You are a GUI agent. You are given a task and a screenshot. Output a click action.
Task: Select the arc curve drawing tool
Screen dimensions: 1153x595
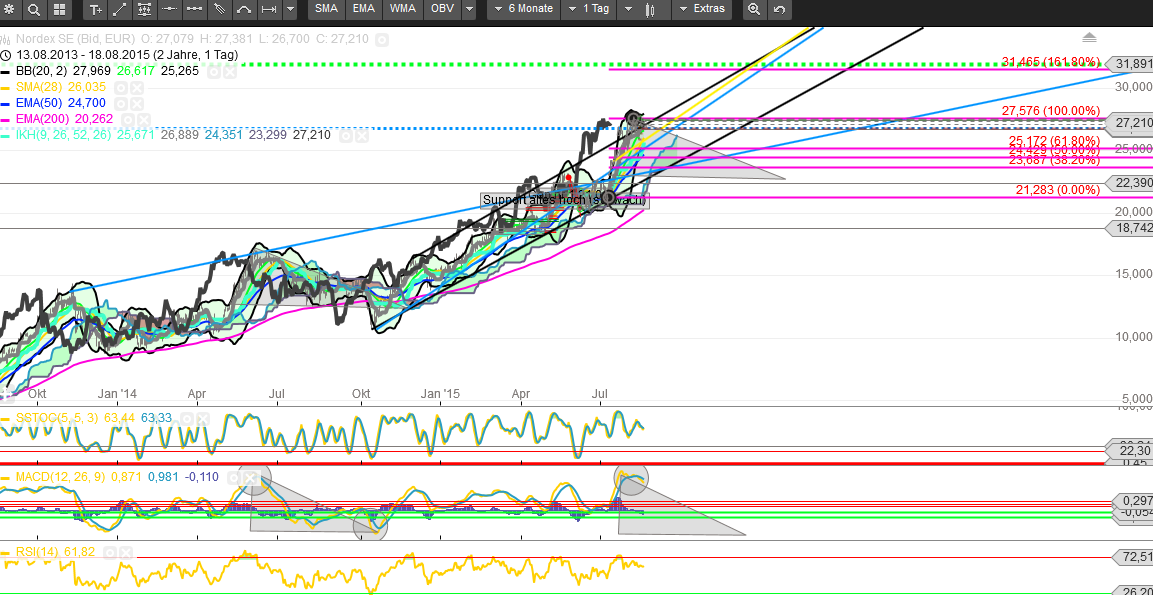[244, 10]
